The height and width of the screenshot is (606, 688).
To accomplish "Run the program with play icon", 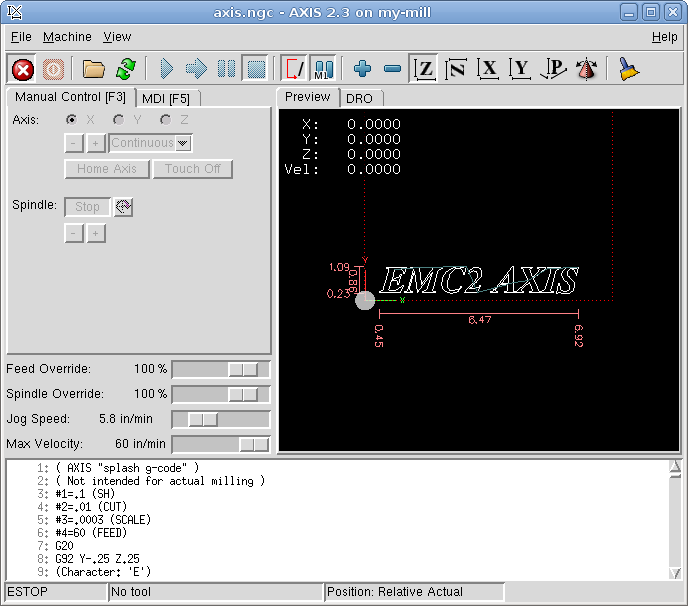I will point(166,69).
